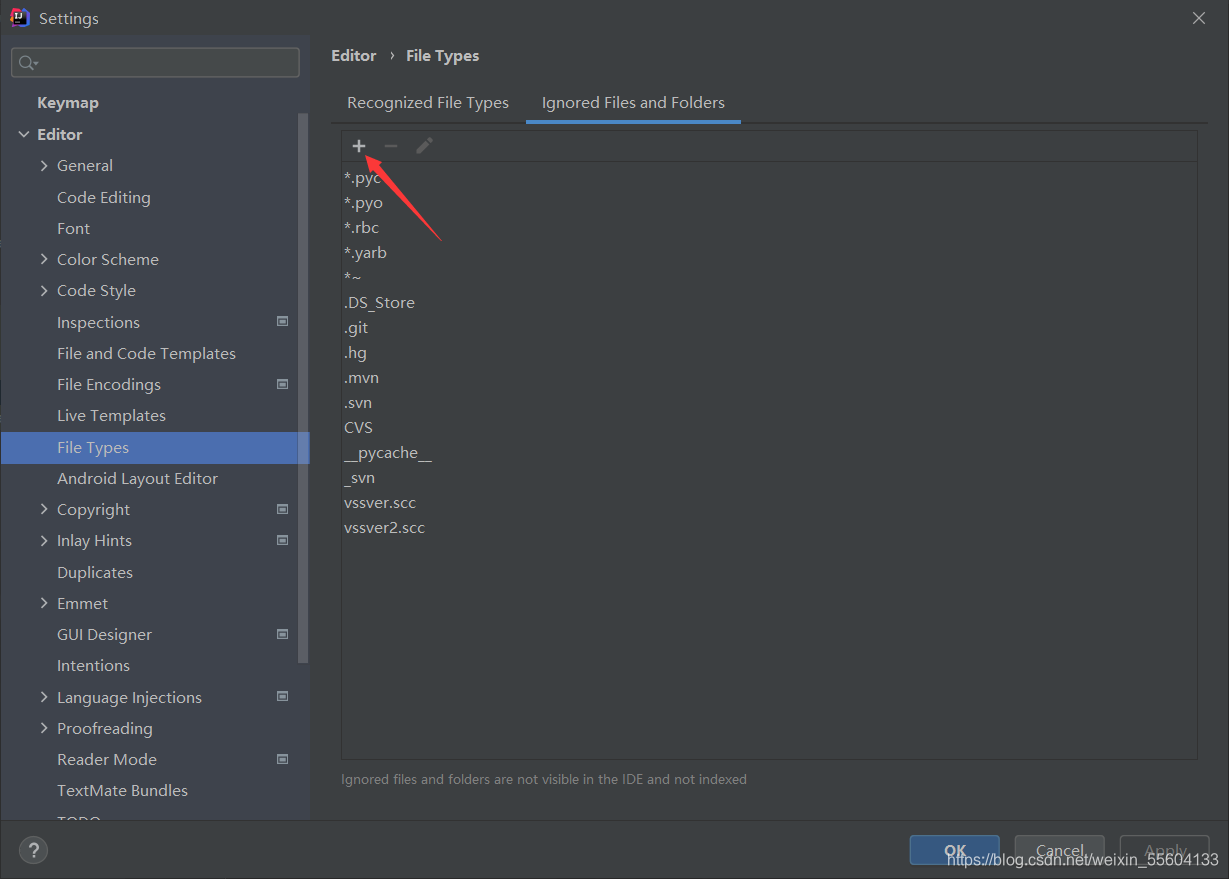
Task: Open the Keymap settings page
Action: coord(68,103)
